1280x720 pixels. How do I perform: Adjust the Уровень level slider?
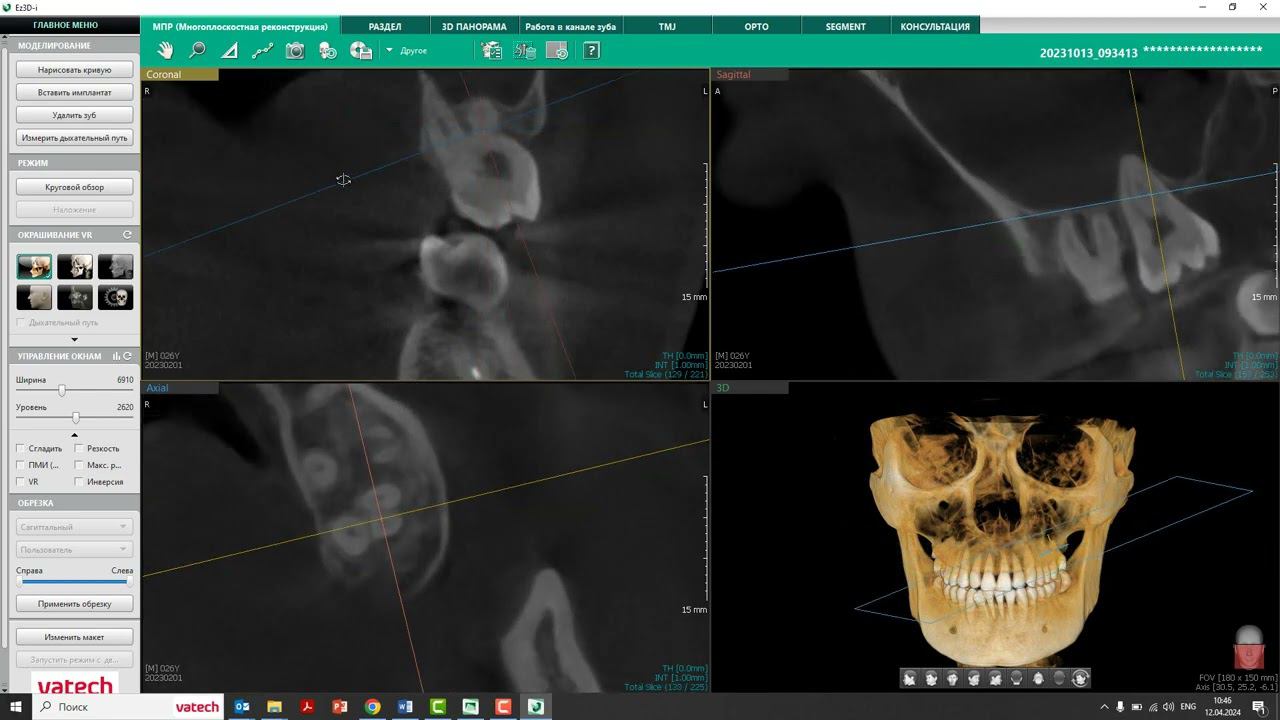coord(76,417)
